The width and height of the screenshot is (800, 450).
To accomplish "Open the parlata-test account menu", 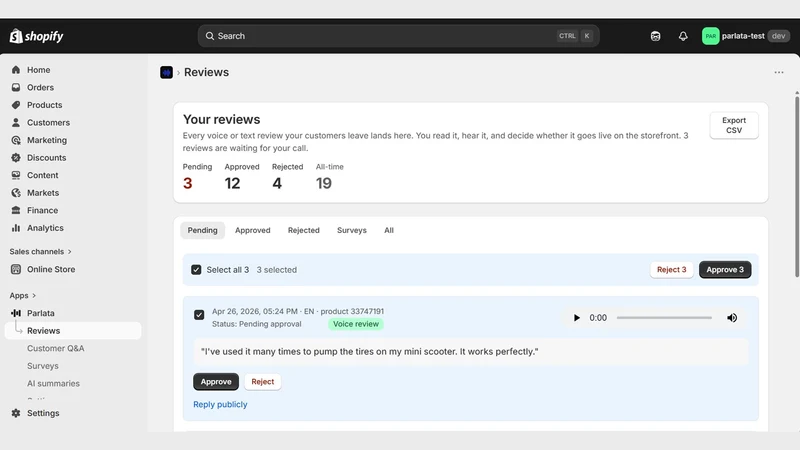I will pos(745,36).
